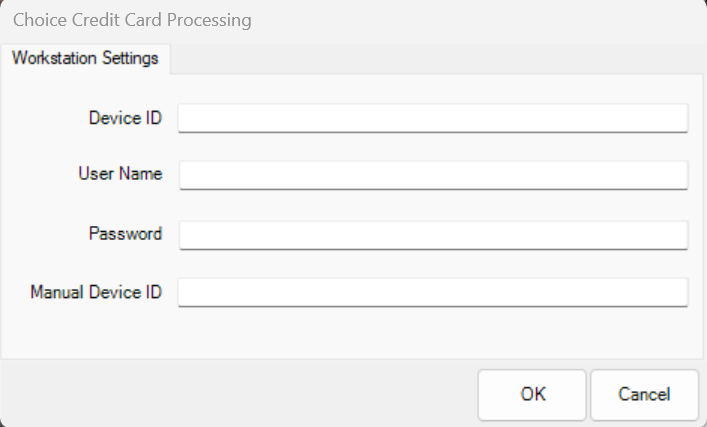Click into the Device ID text field
The width and height of the screenshot is (707, 427).
pos(432,118)
